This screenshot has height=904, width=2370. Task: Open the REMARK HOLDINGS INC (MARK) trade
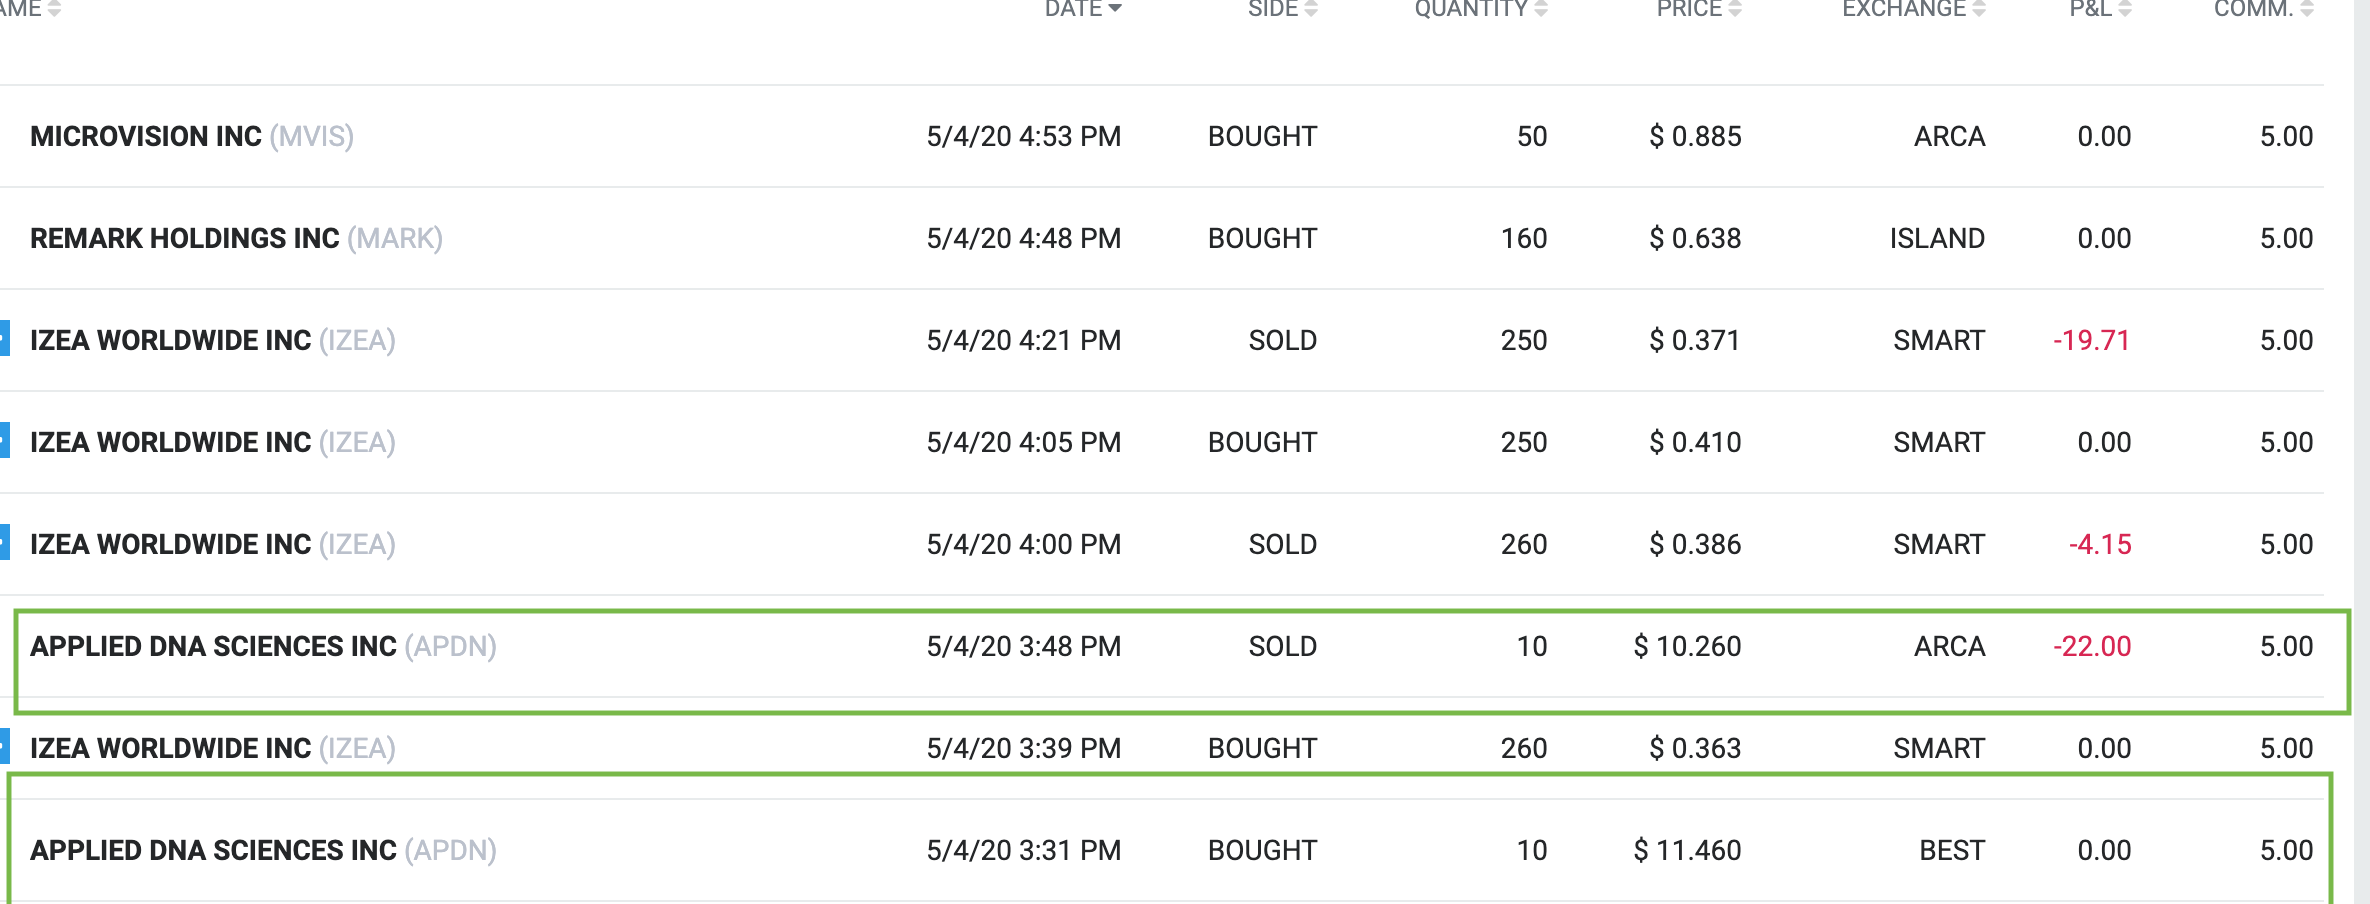[x=236, y=238]
